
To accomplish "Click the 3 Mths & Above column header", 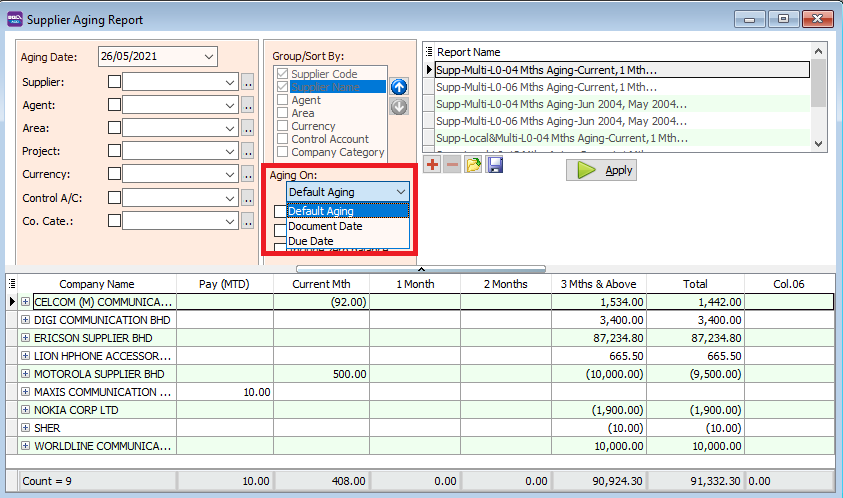I will (598, 284).
